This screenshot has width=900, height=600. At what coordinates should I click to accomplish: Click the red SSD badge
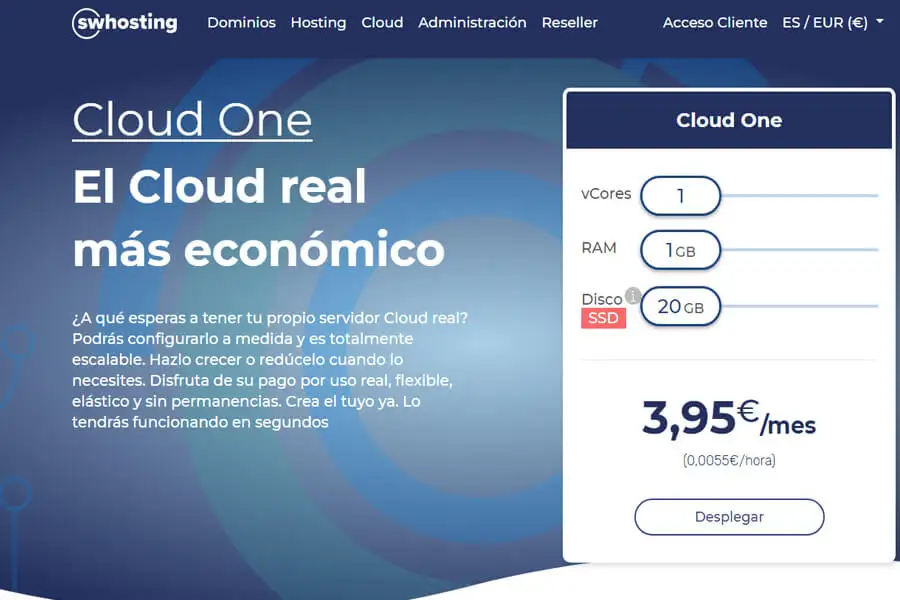click(x=603, y=318)
